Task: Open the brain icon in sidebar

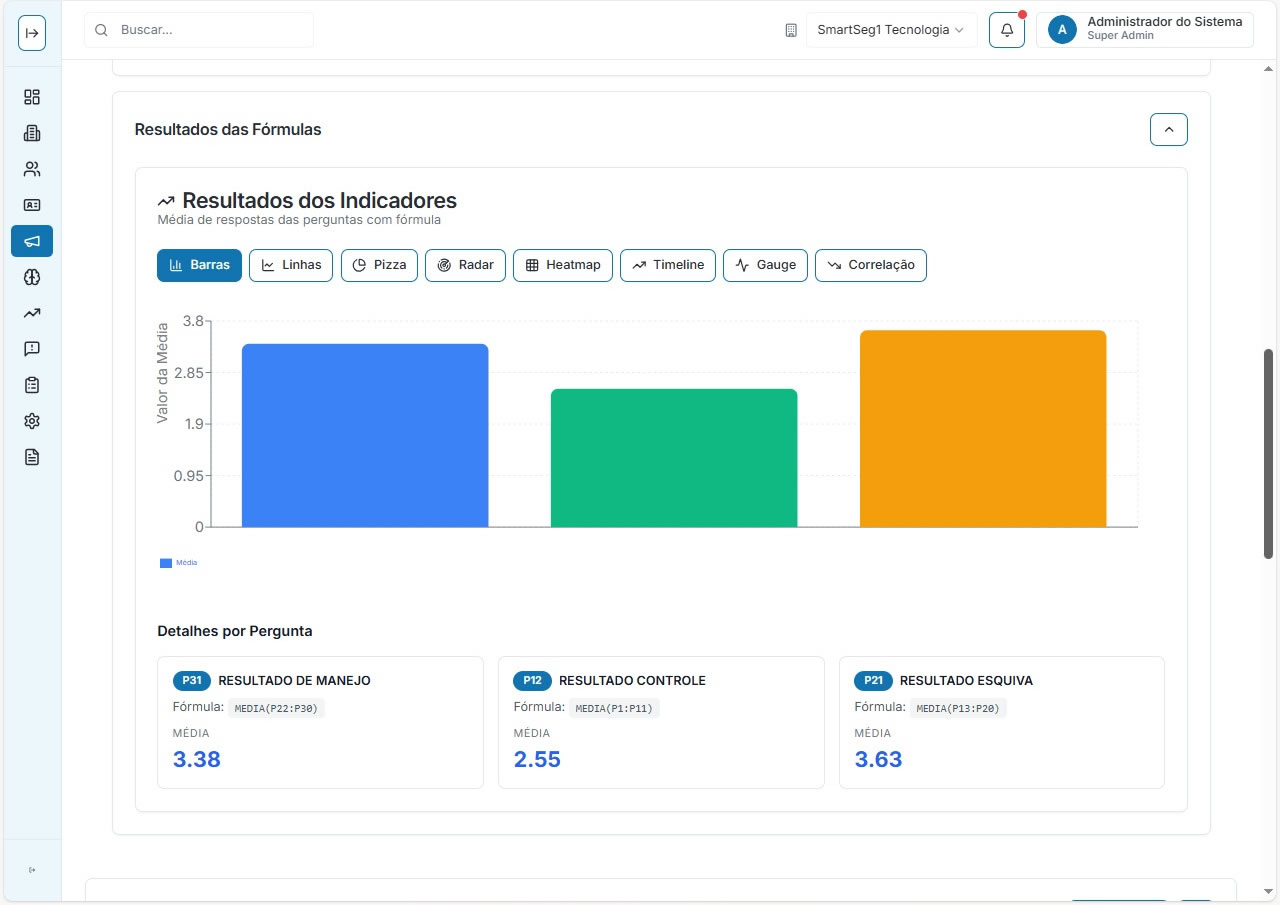Action: (32, 277)
